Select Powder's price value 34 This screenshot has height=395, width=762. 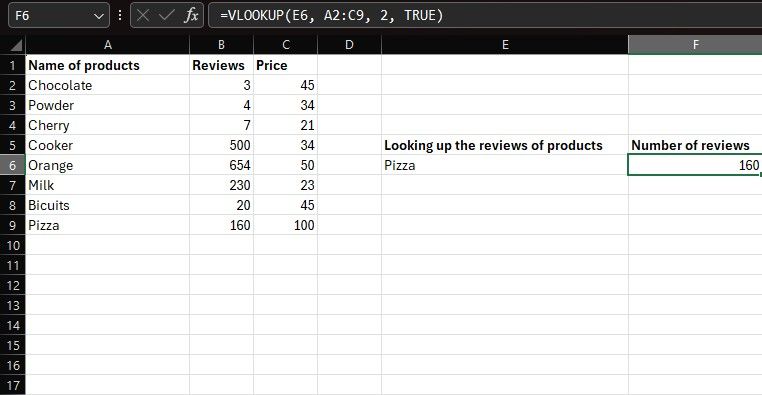click(286, 105)
